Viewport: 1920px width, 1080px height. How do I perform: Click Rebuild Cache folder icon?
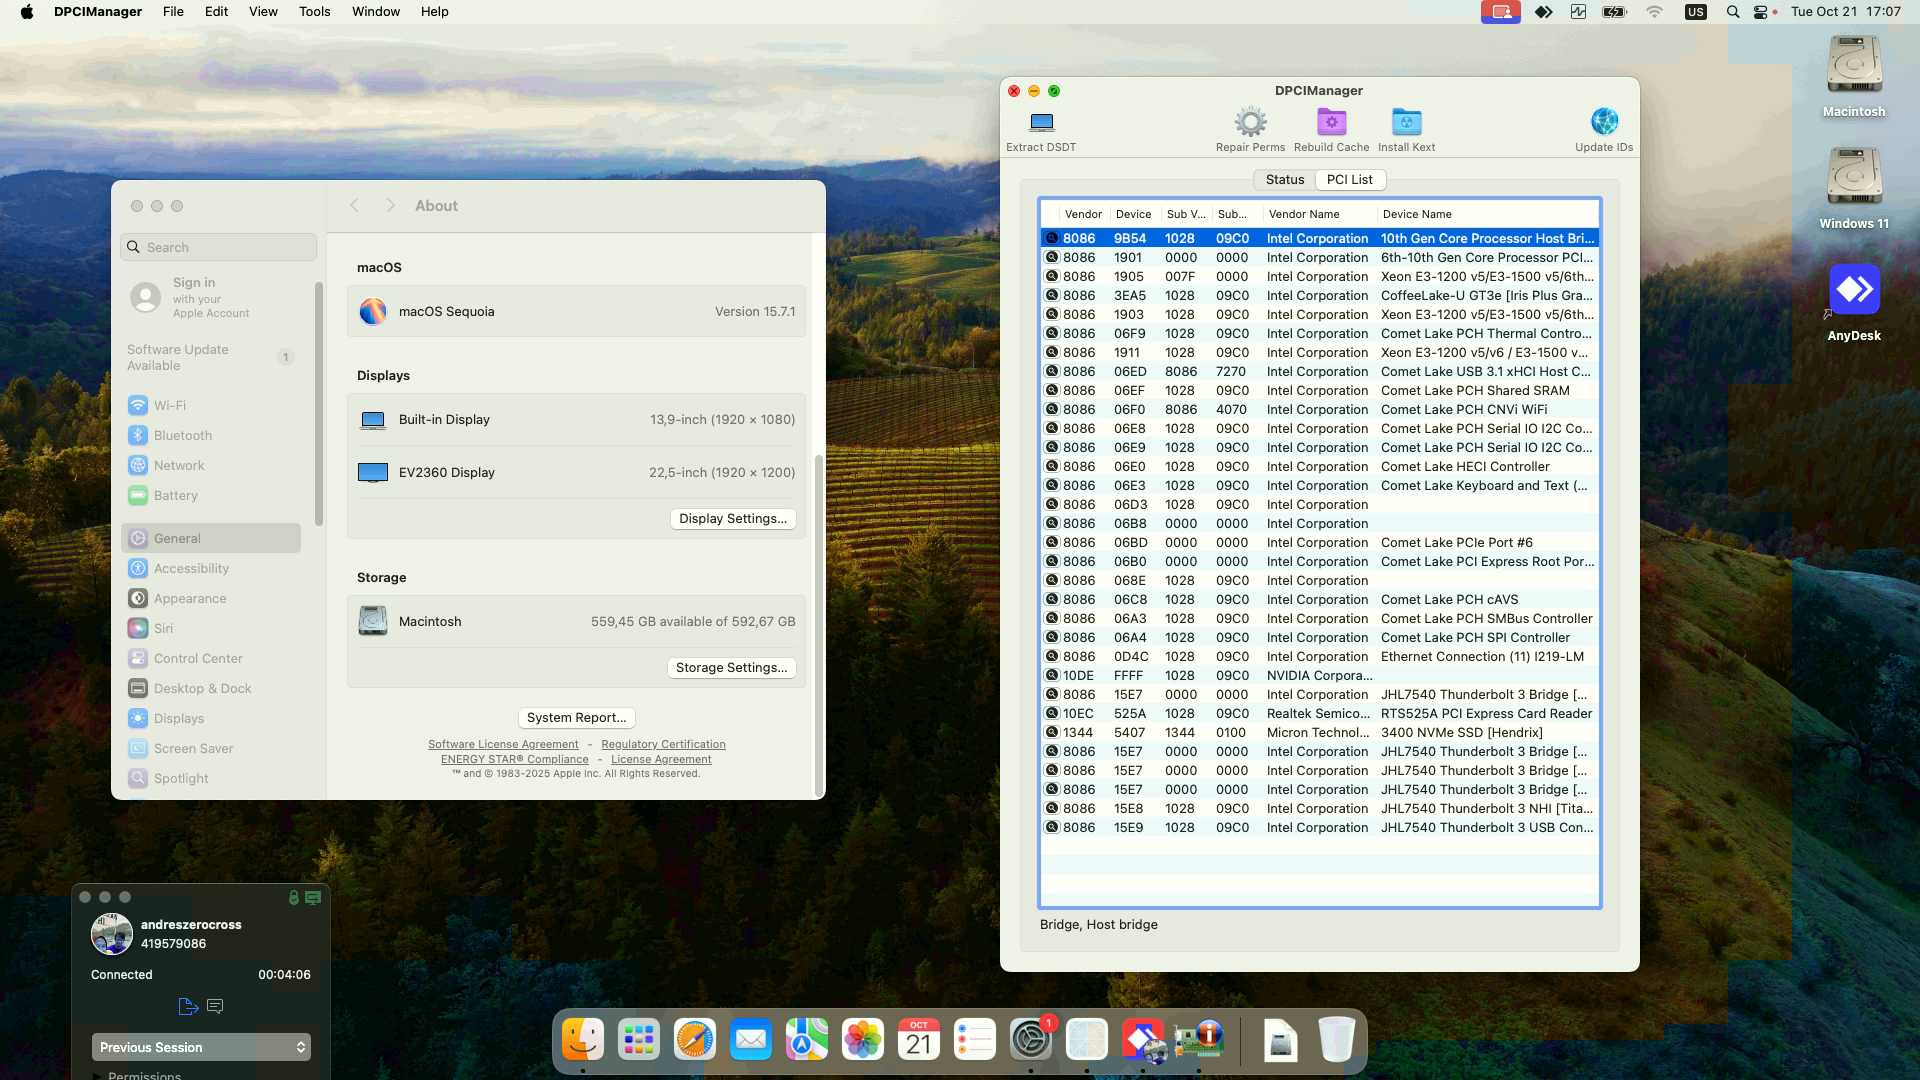(x=1331, y=122)
